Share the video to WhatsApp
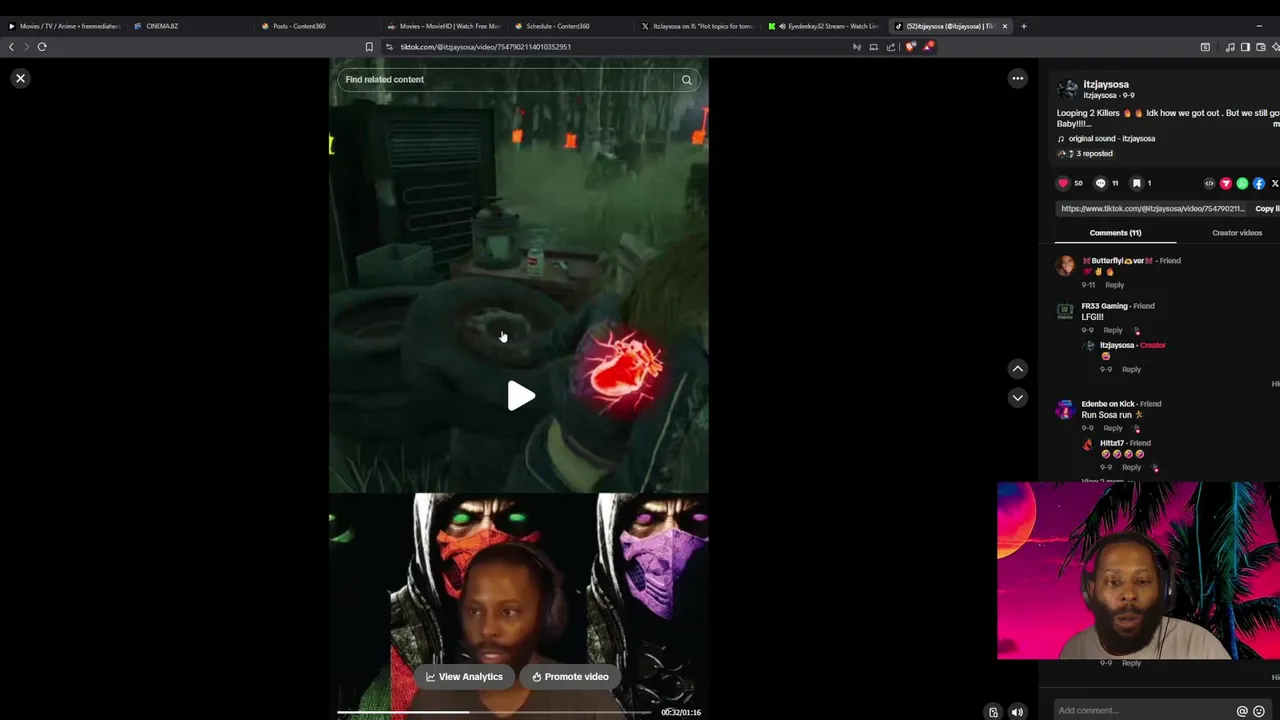 (x=1242, y=183)
